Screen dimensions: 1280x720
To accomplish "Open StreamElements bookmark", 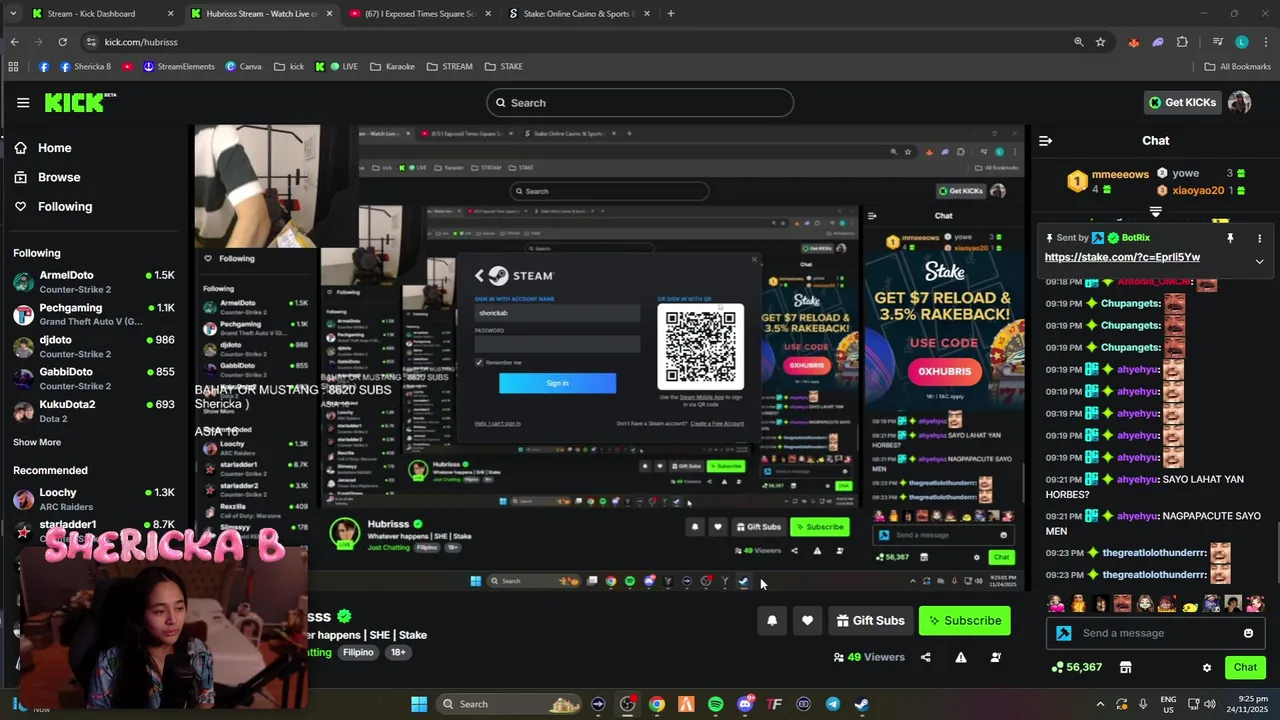I will pos(179,67).
